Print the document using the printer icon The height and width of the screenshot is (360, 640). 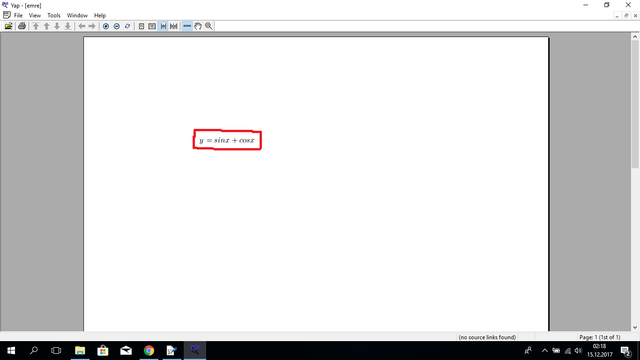point(22,26)
